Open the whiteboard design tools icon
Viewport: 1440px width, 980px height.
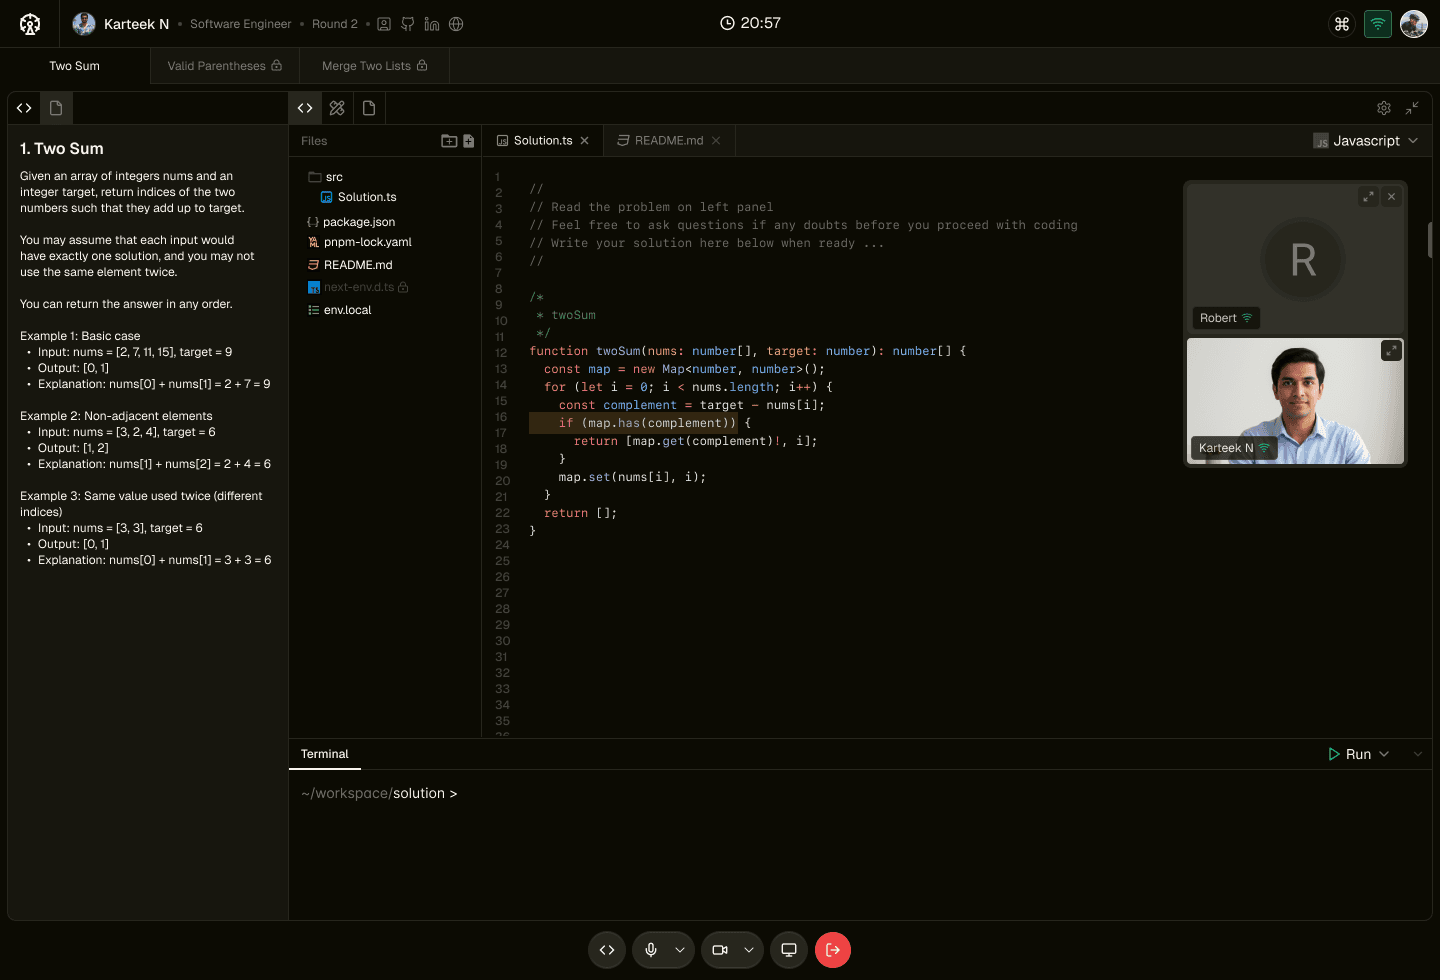337,108
